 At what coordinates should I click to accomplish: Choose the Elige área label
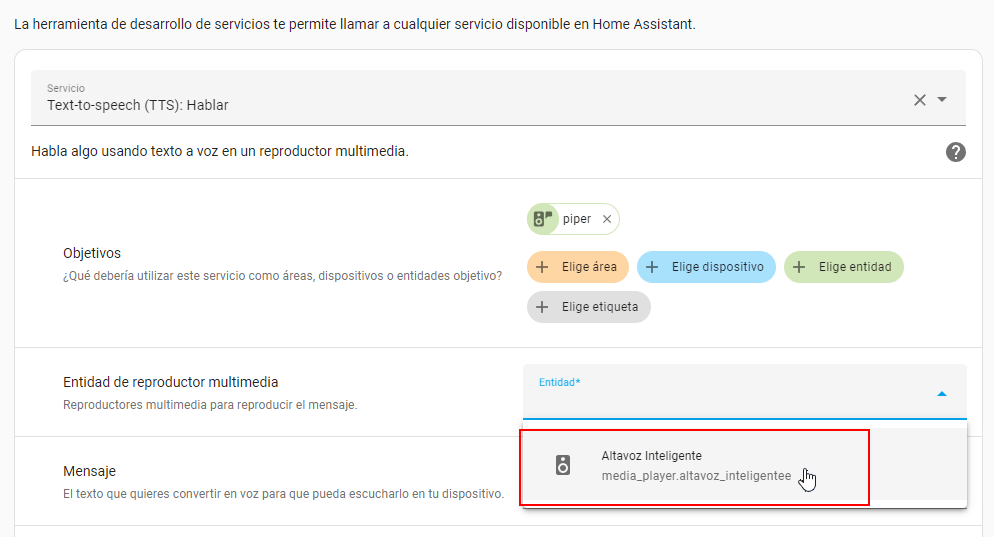(x=589, y=267)
